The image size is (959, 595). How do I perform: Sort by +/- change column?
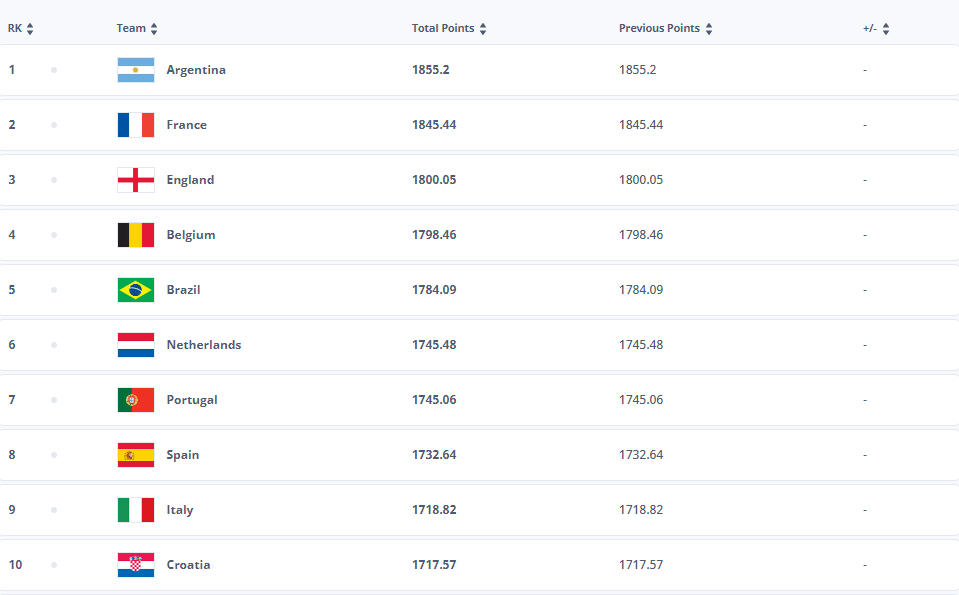click(876, 29)
